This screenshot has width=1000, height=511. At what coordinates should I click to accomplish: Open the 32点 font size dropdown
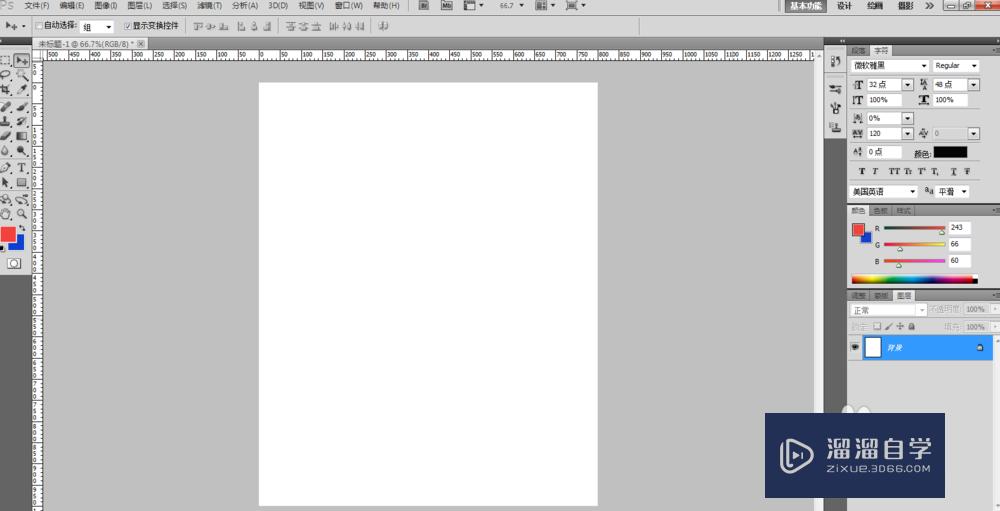(x=908, y=84)
